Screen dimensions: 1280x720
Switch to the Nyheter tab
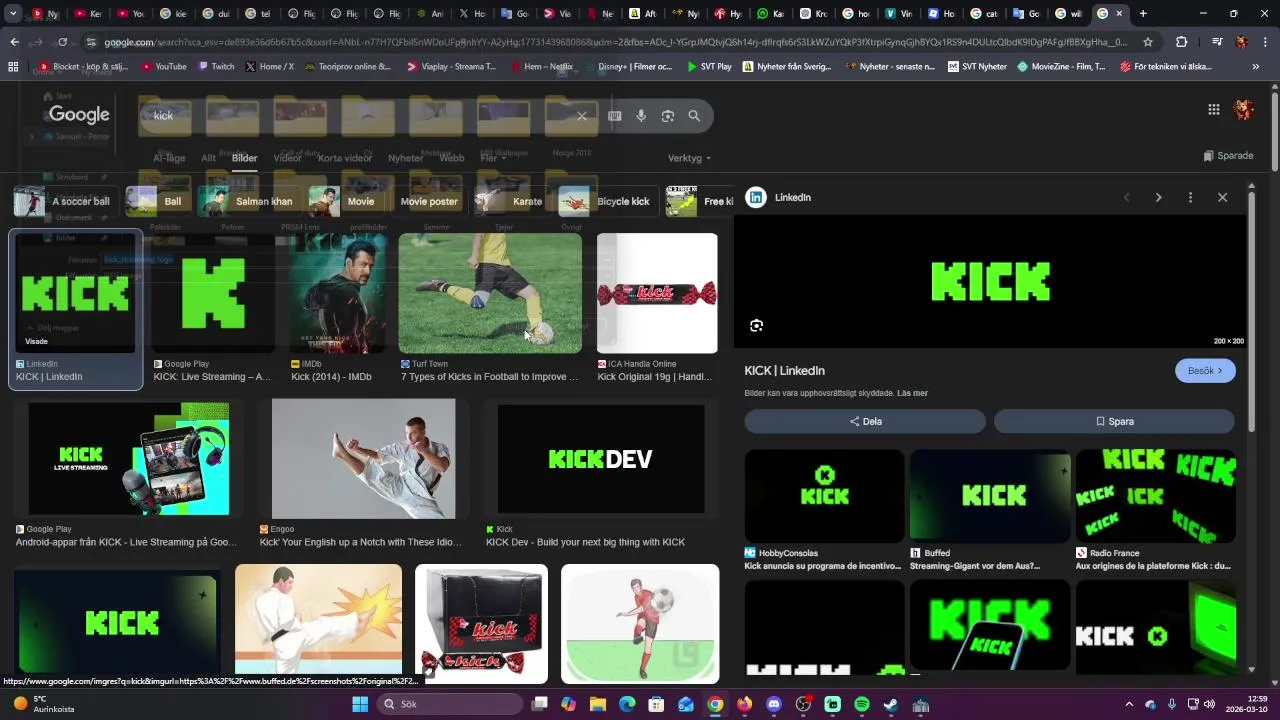coord(405,158)
